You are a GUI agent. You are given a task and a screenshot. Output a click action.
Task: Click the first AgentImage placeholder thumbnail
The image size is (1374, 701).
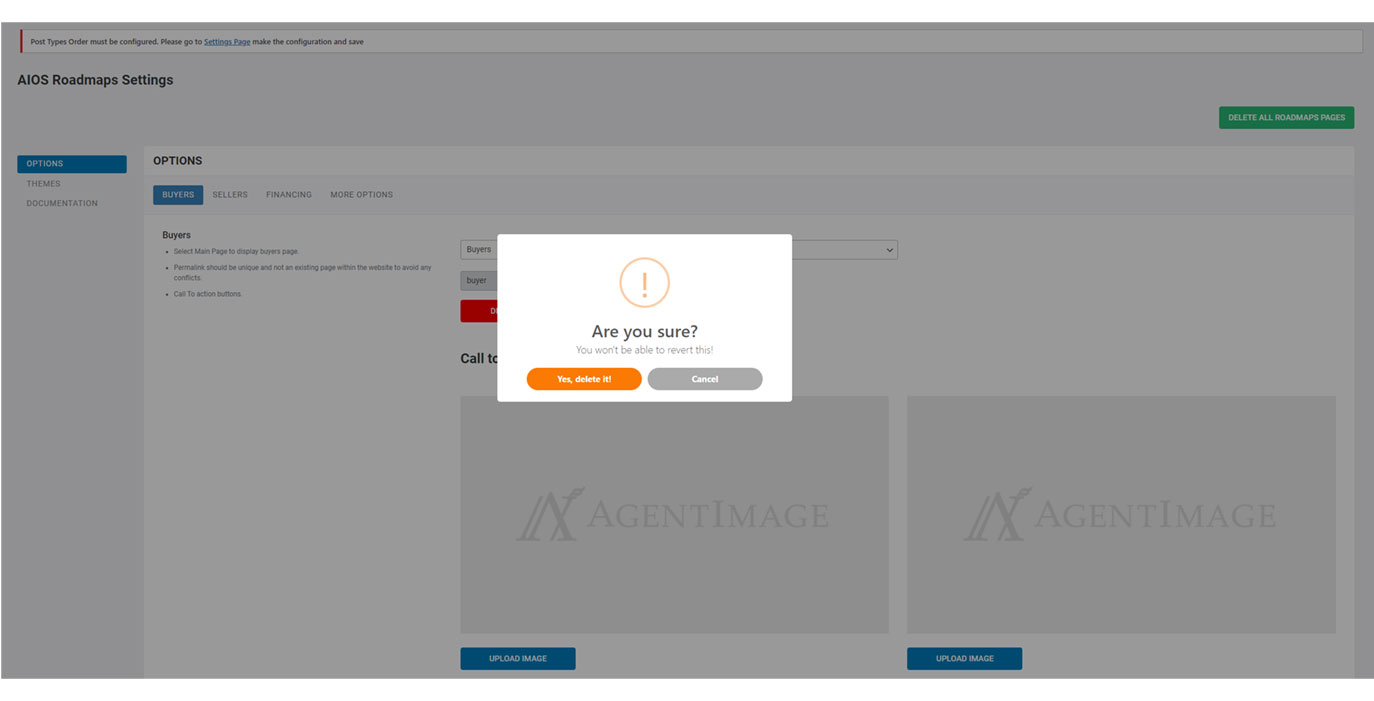(675, 515)
